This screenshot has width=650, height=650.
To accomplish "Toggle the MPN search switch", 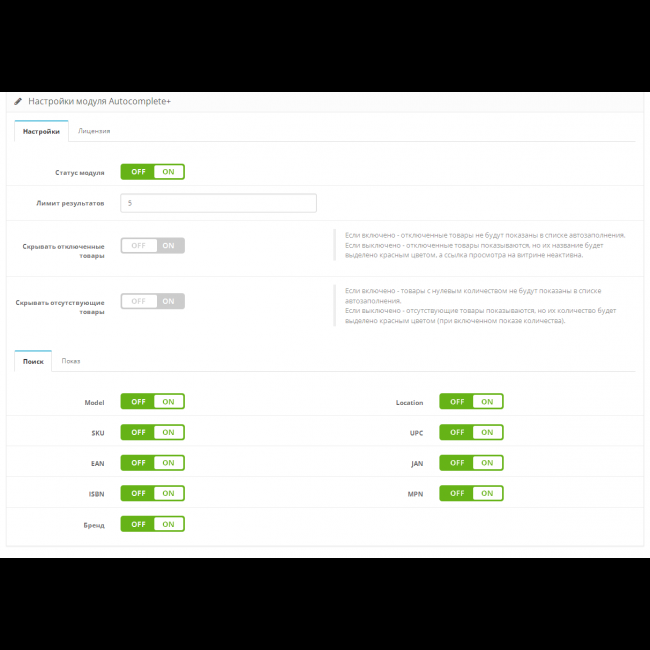I will pos(471,493).
